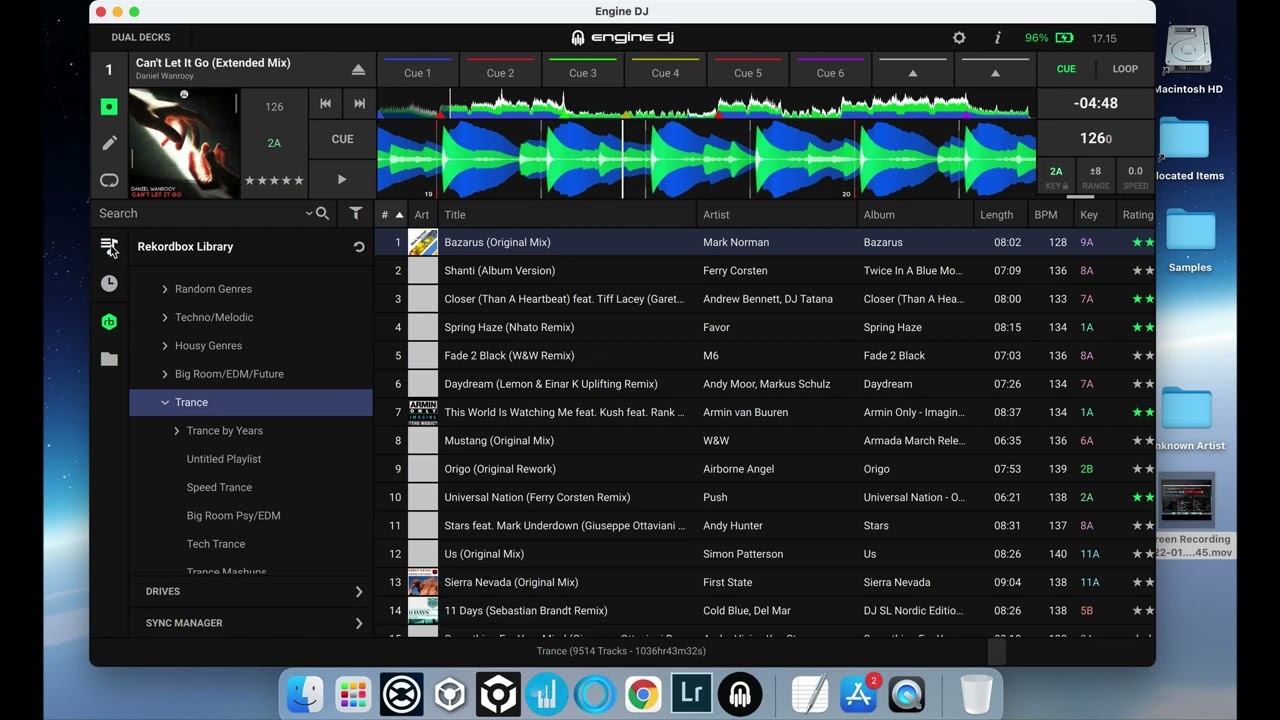
Task: Select the Speed Trance playlist
Action: tap(219, 488)
